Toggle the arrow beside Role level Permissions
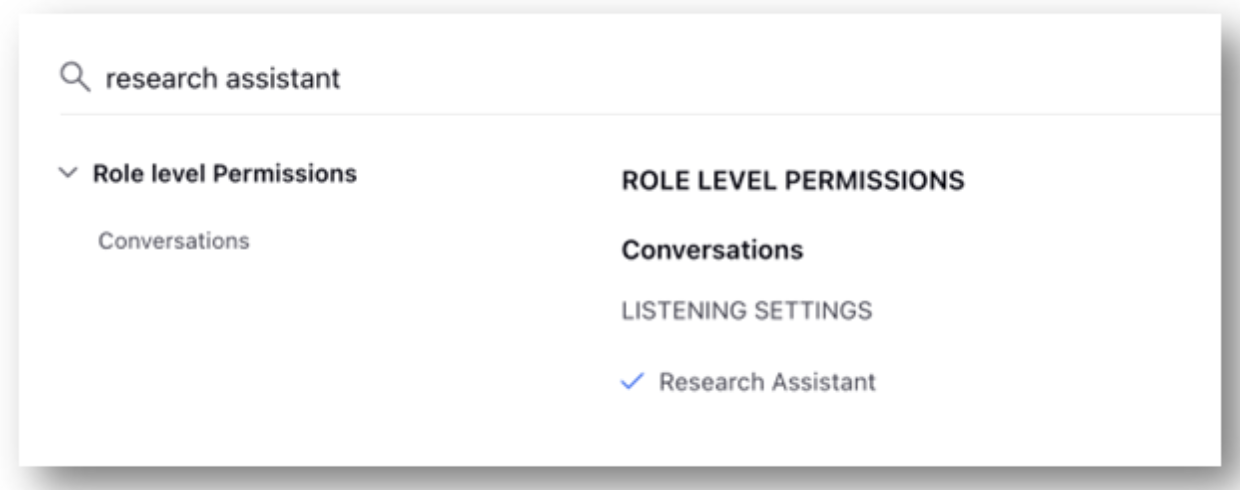The image size is (1240, 490). pos(68,174)
